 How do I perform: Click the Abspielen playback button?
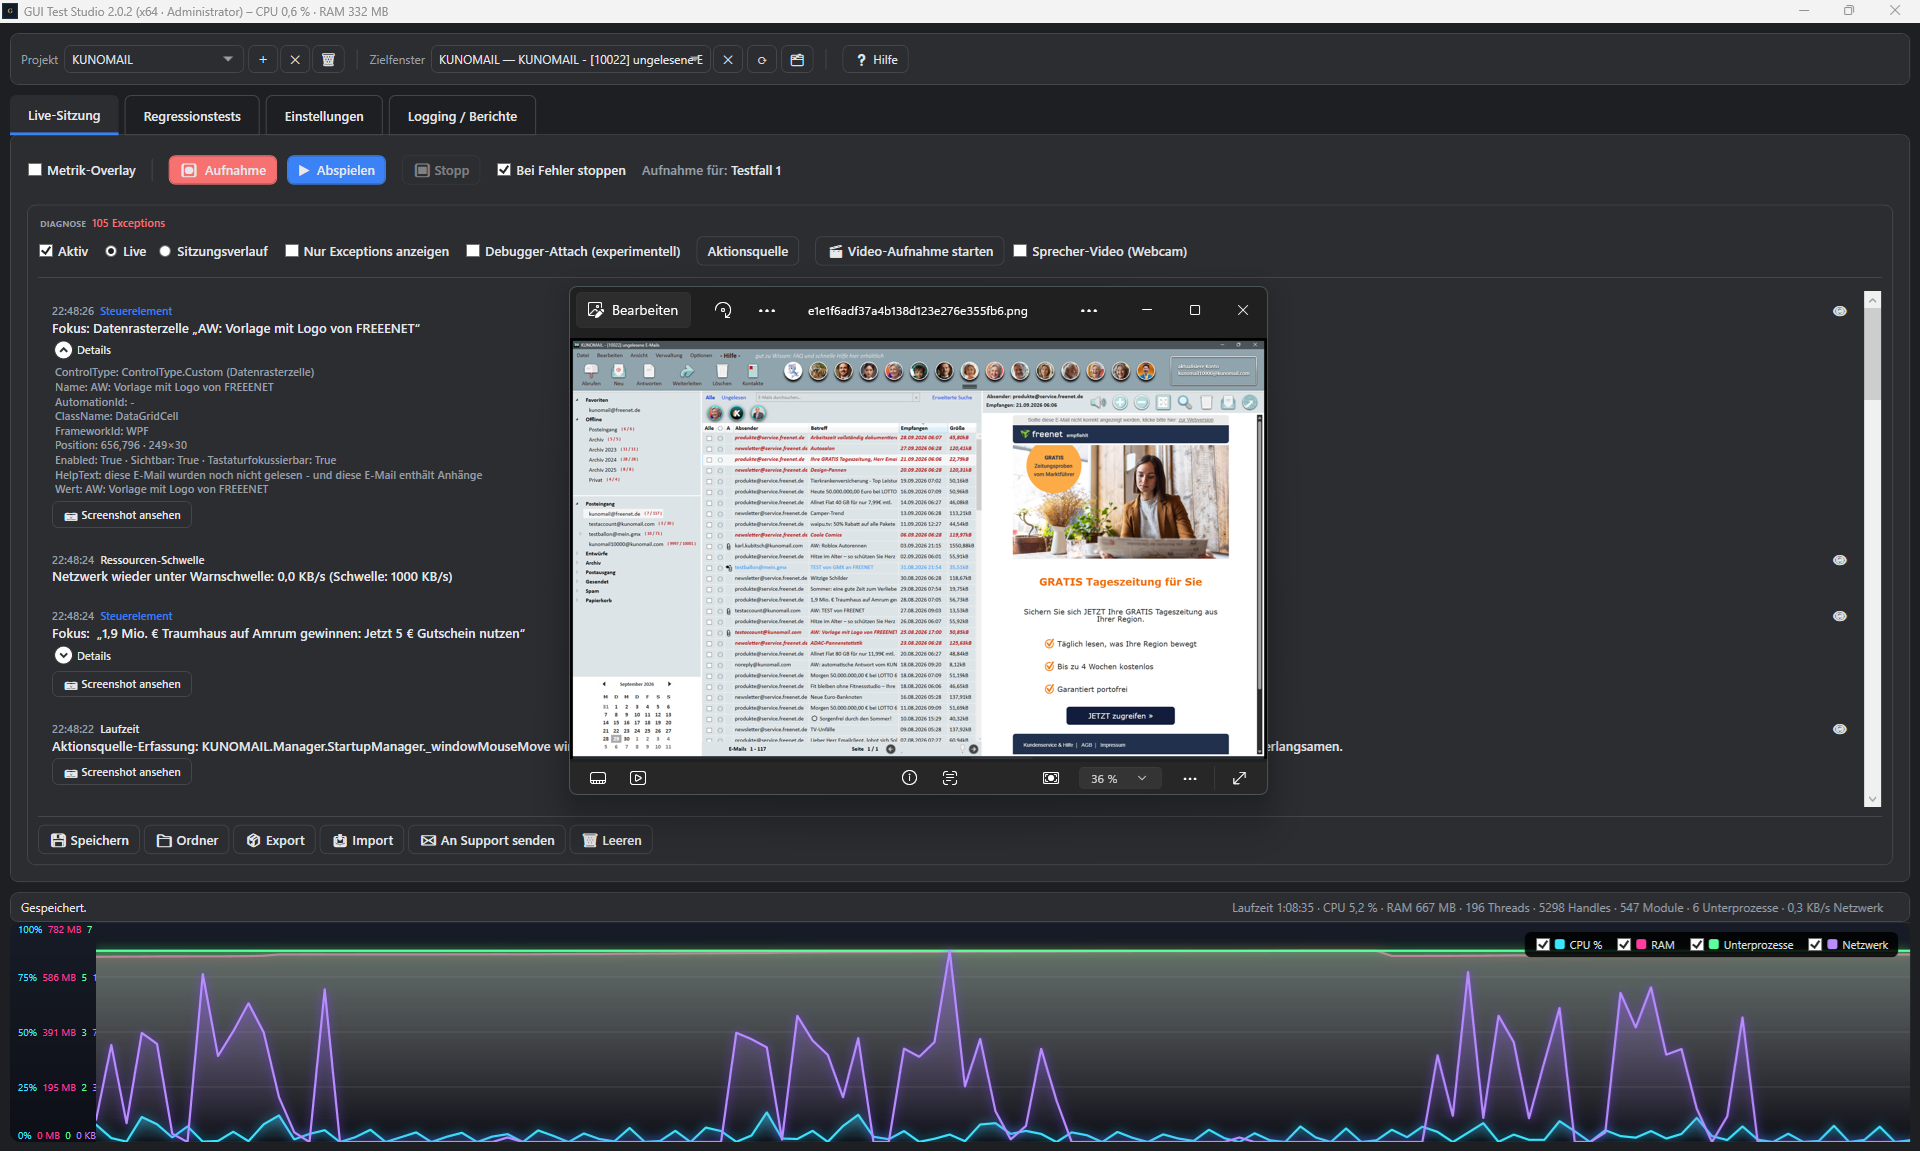337,170
